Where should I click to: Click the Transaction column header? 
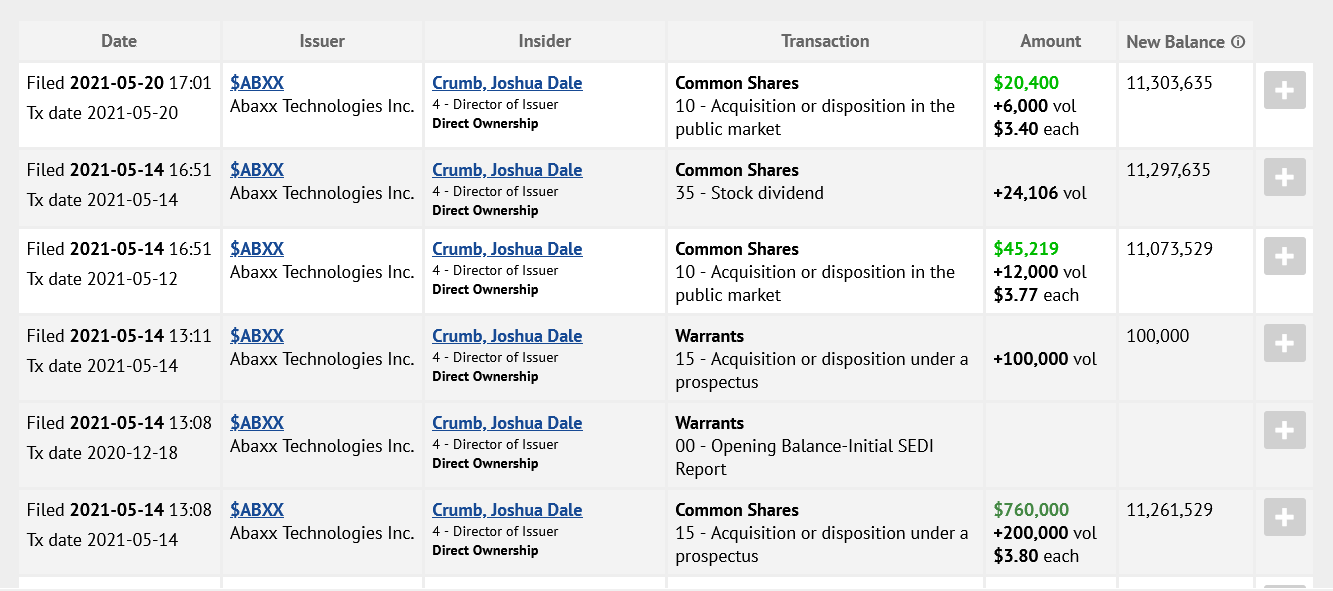(x=825, y=41)
